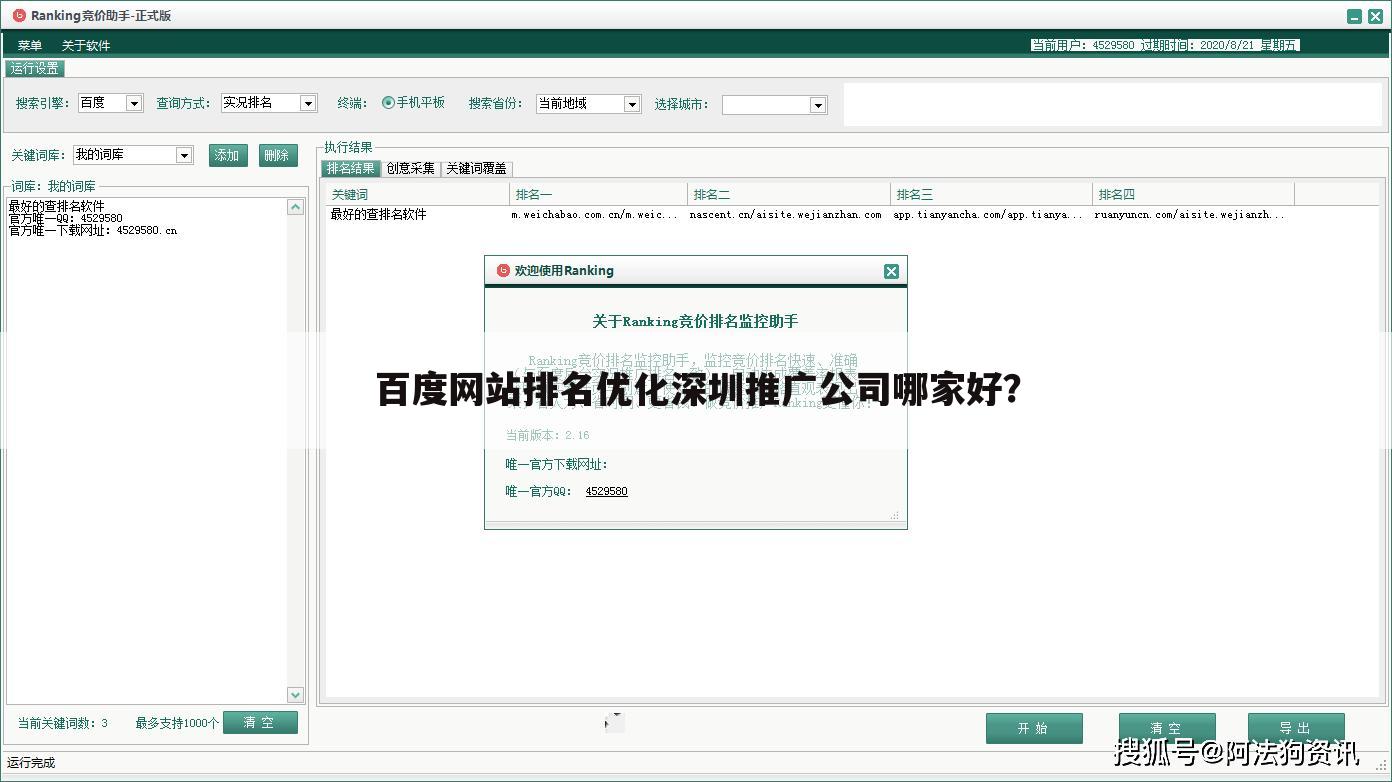Click the 排名四 column header
Screen dimensions: 1392x782
point(1193,194)
